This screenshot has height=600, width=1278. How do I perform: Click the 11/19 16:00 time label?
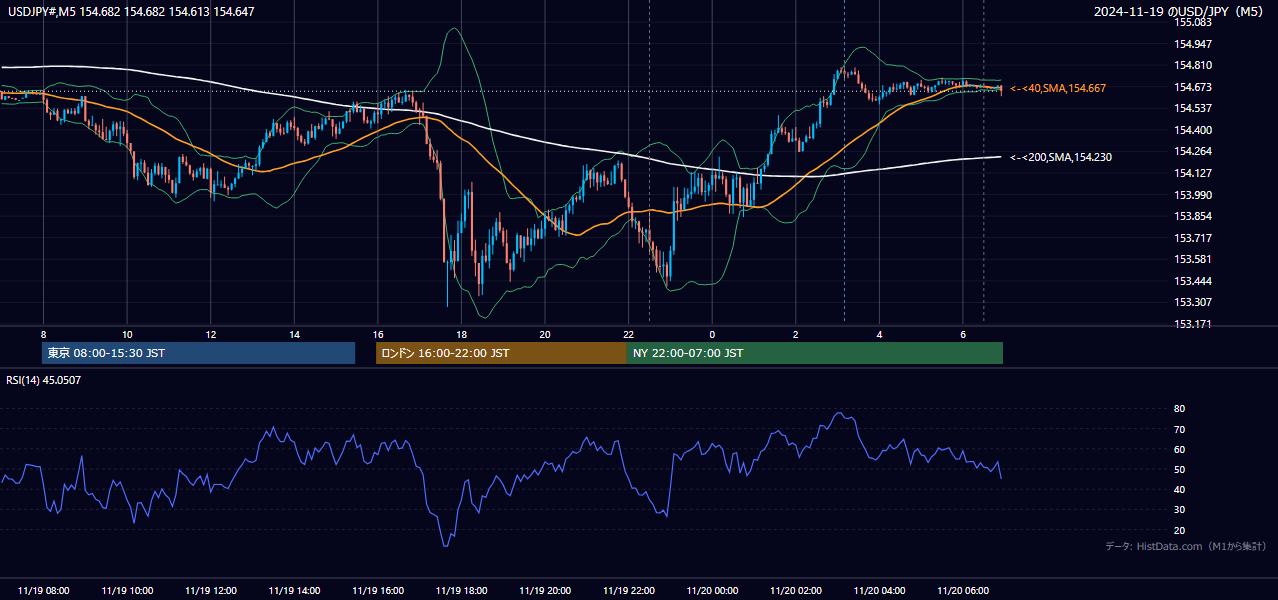[378, 591]
